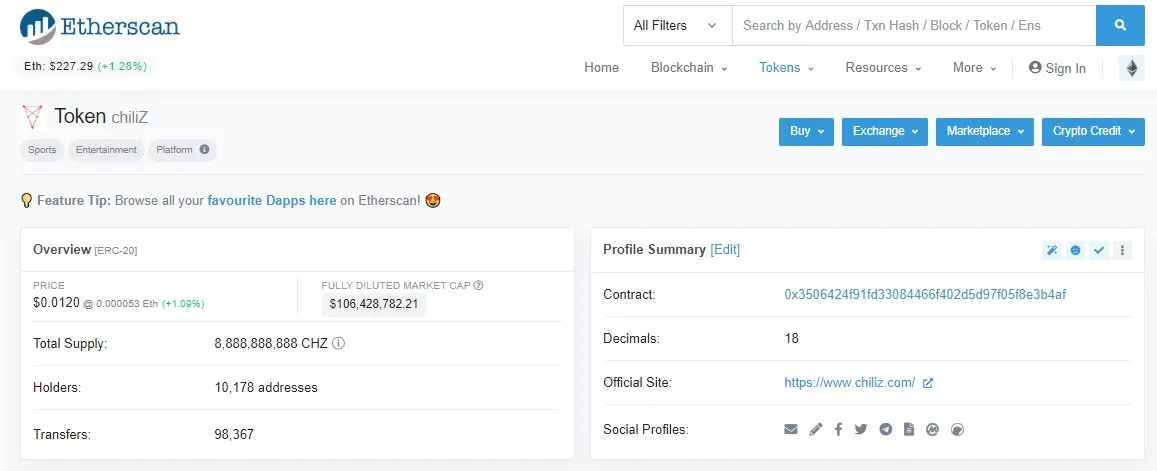Click the Facebook social icon
Viewport: 1157px width, 471px height.
coord(838,429)
